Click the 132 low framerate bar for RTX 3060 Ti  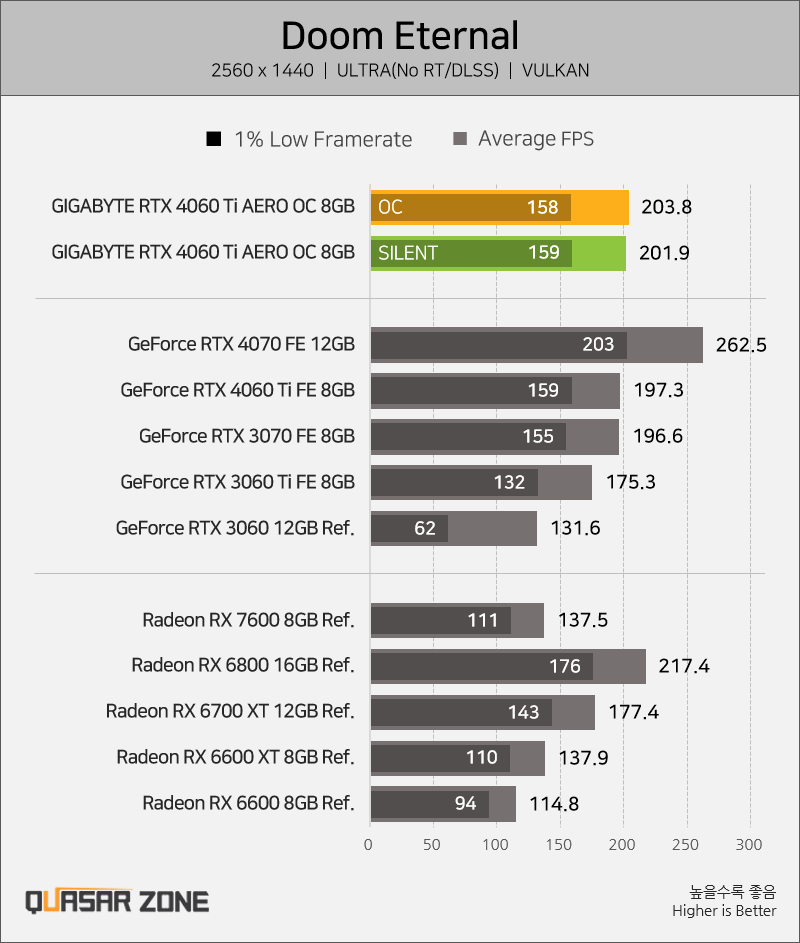[455, 482]
